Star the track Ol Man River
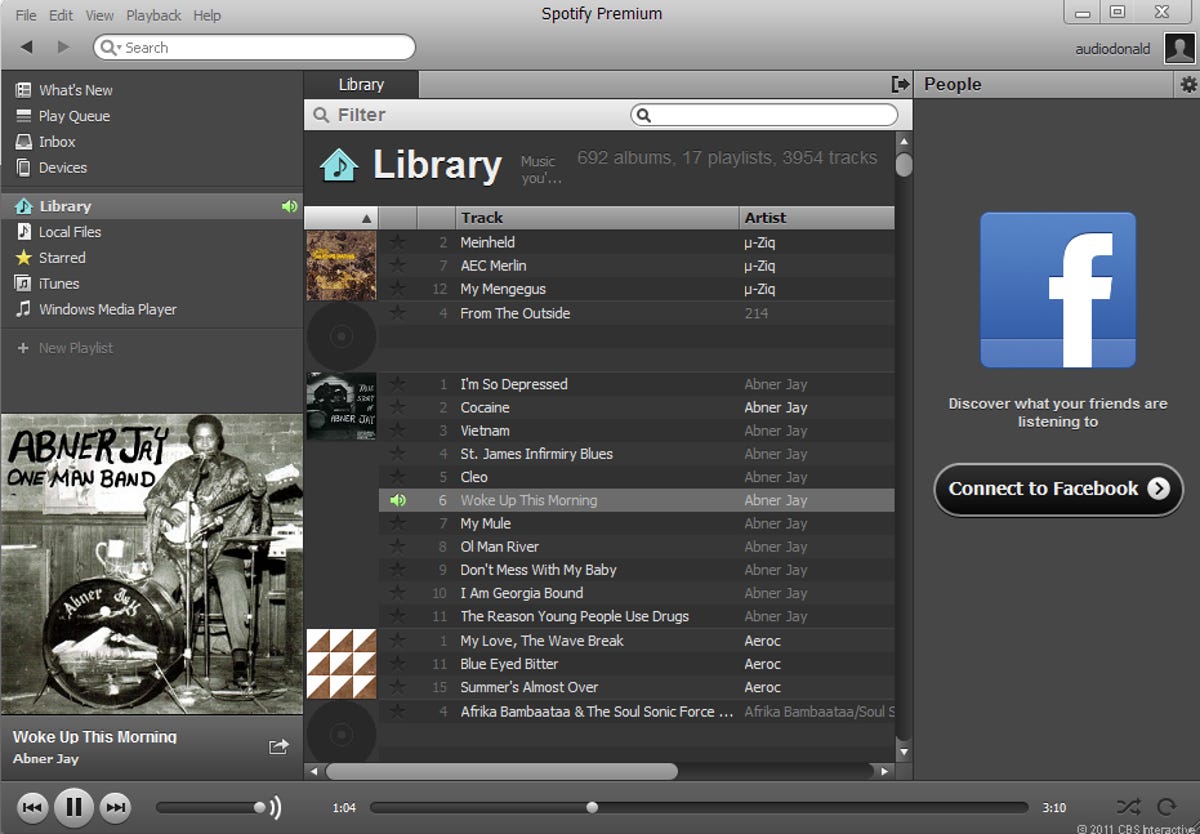This screenshot has height=834, width=1200. (x=398, y=546)
